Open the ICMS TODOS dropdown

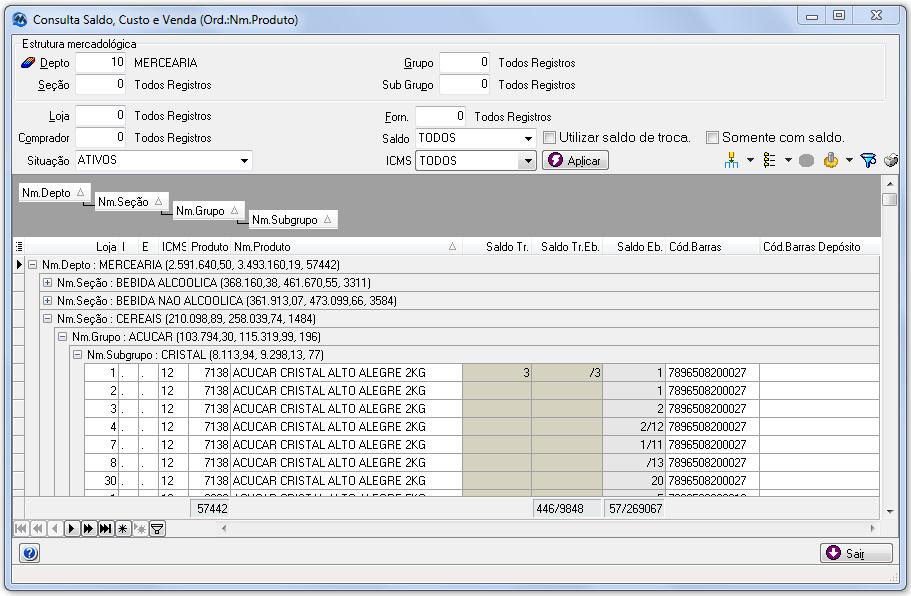tap(527, 161)
